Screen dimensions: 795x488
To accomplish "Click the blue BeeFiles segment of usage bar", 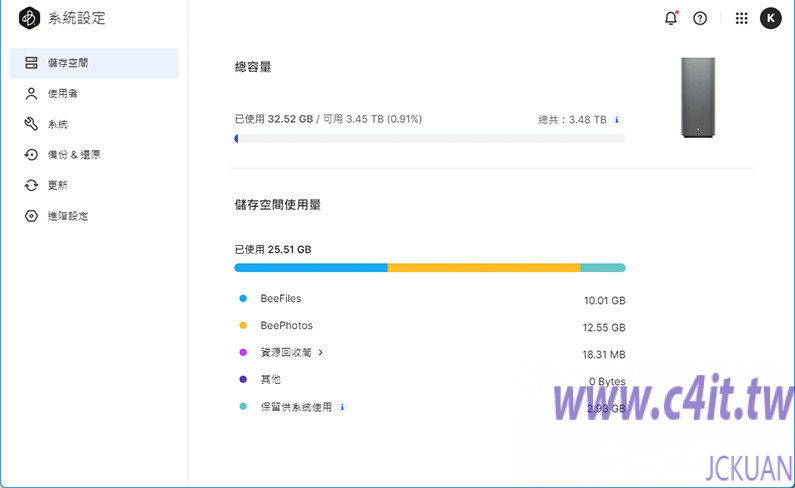I will pos(311,268).
